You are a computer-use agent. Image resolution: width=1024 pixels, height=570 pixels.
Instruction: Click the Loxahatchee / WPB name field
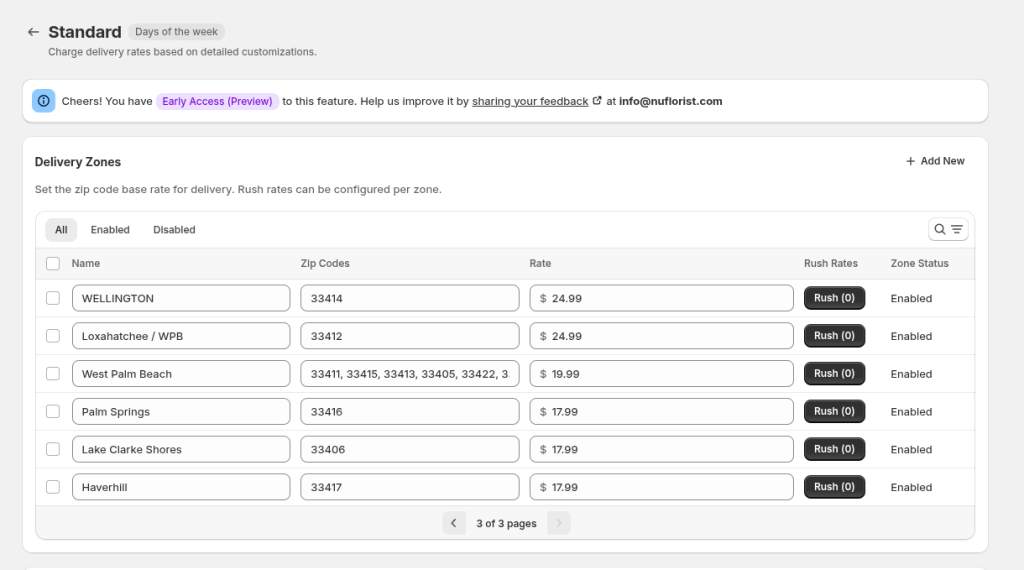point(181,336)
